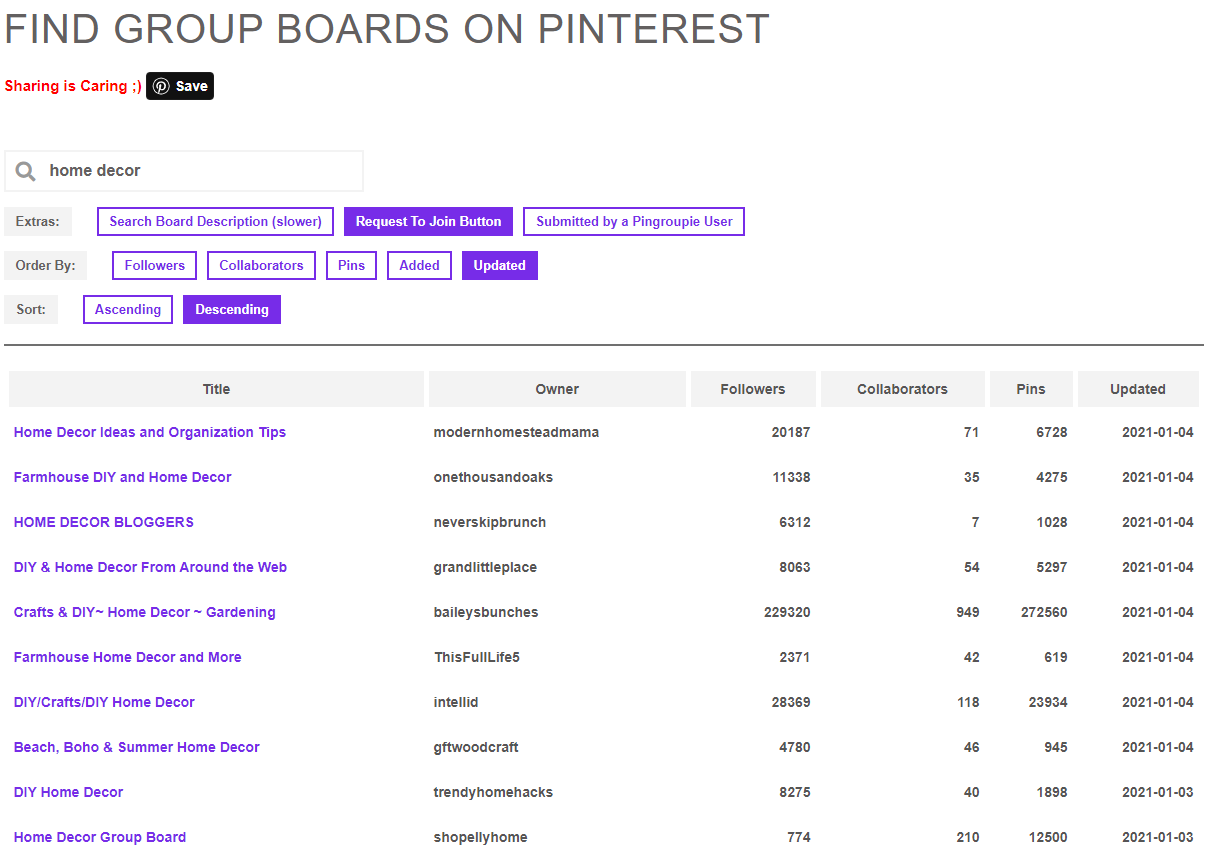Click follower count 11338

pos(791,478)
